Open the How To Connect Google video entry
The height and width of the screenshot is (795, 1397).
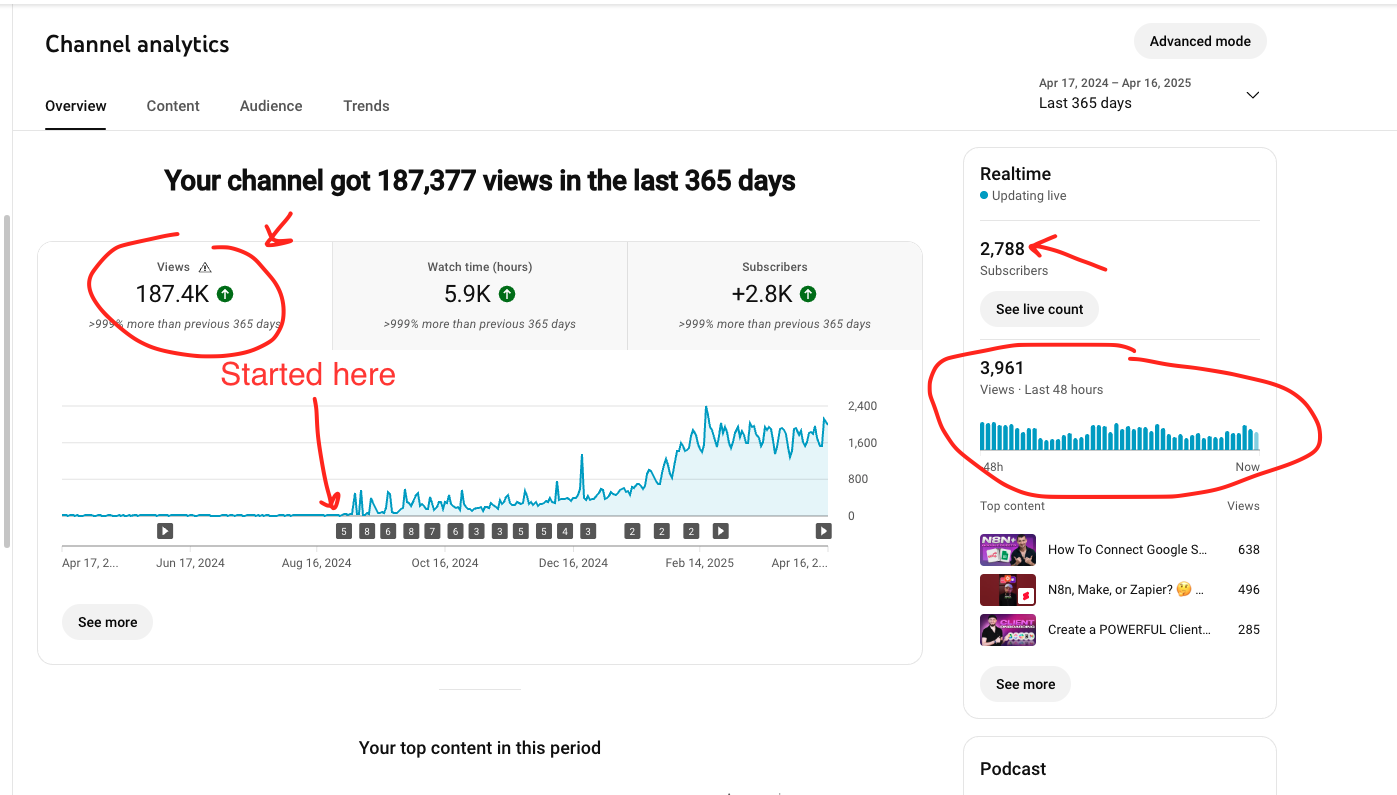1127,549
